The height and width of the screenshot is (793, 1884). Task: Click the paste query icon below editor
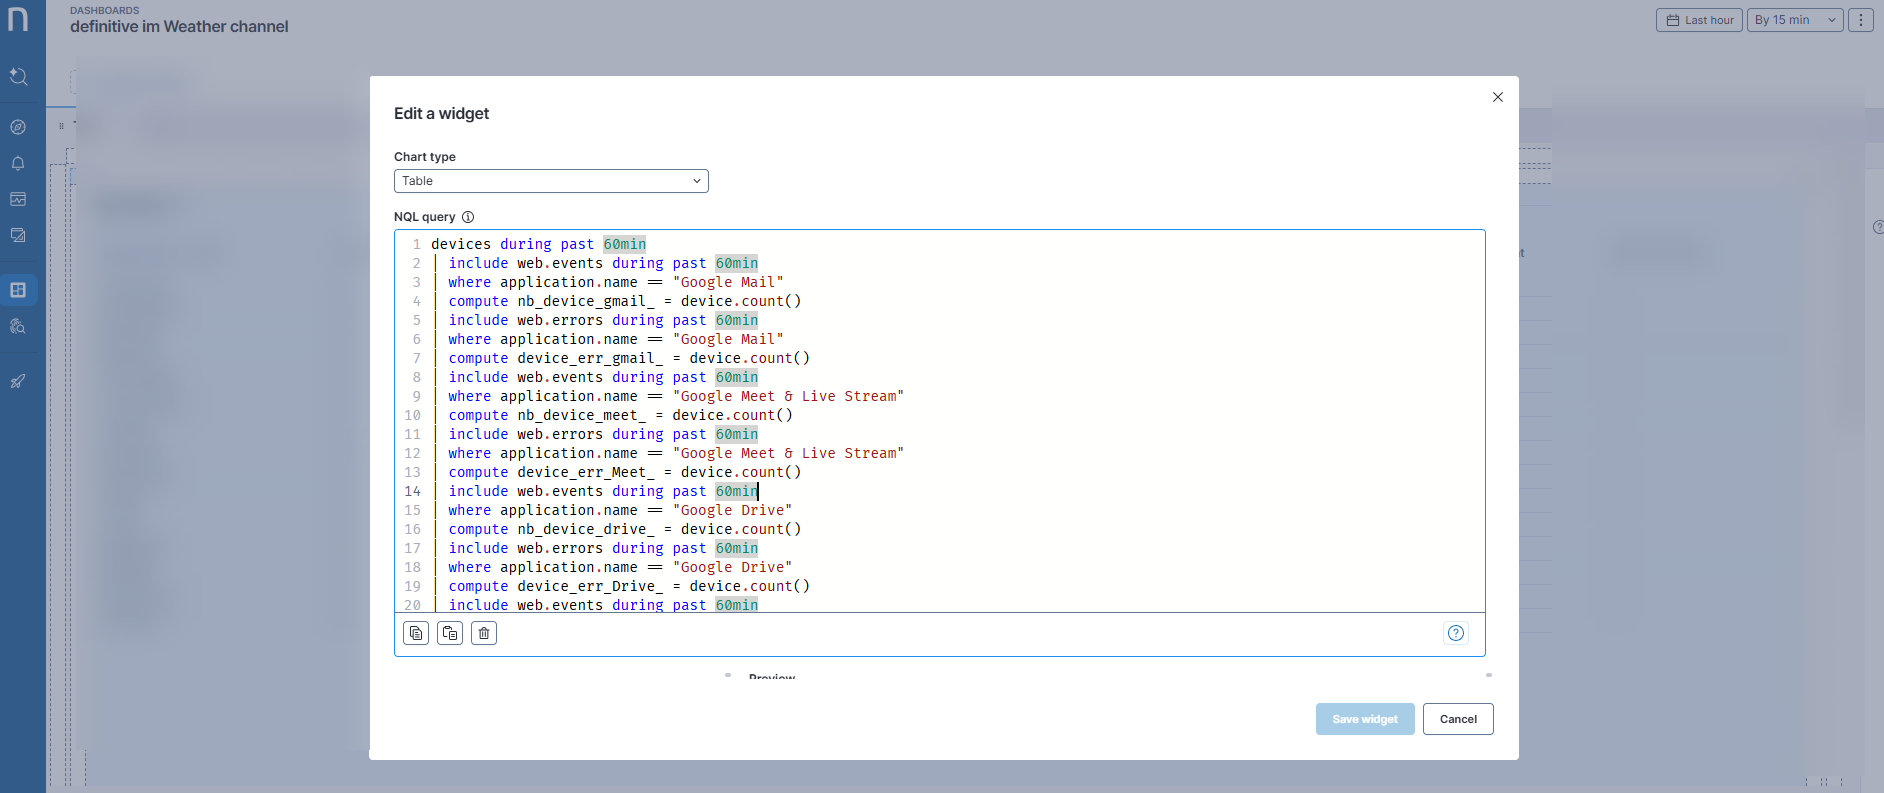(x=450, y=633)
